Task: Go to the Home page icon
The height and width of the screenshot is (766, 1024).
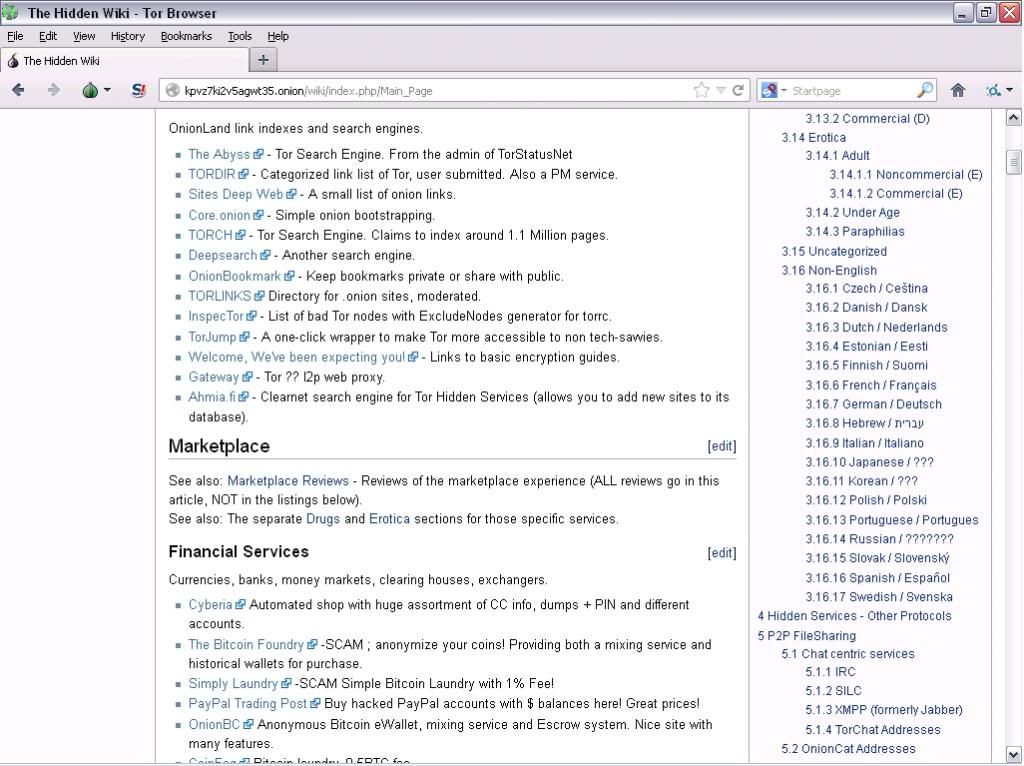Action: click(957, 90)
